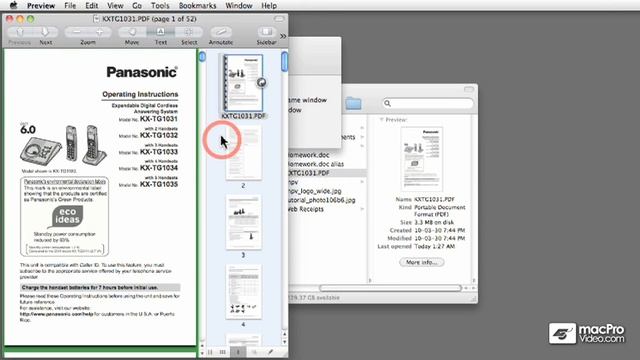Viewport: 640px width, 360px height.
Task: Click model number KX-TG1035 text
Action: pos(159,184)
